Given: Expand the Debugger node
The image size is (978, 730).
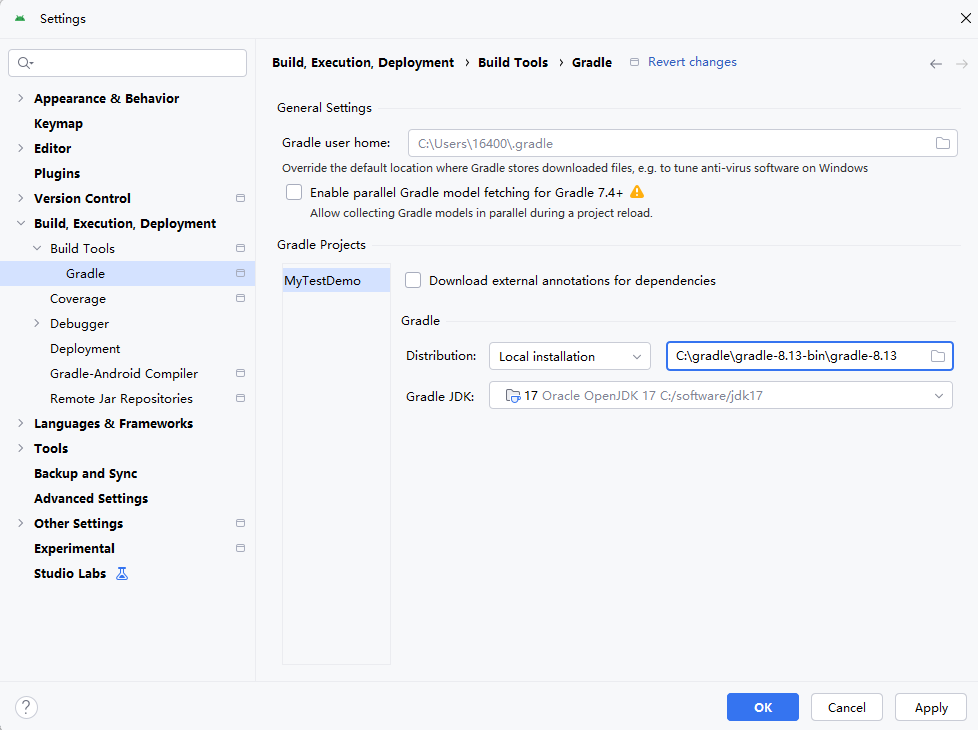Looking at the screenshot, I should point(37,323).
